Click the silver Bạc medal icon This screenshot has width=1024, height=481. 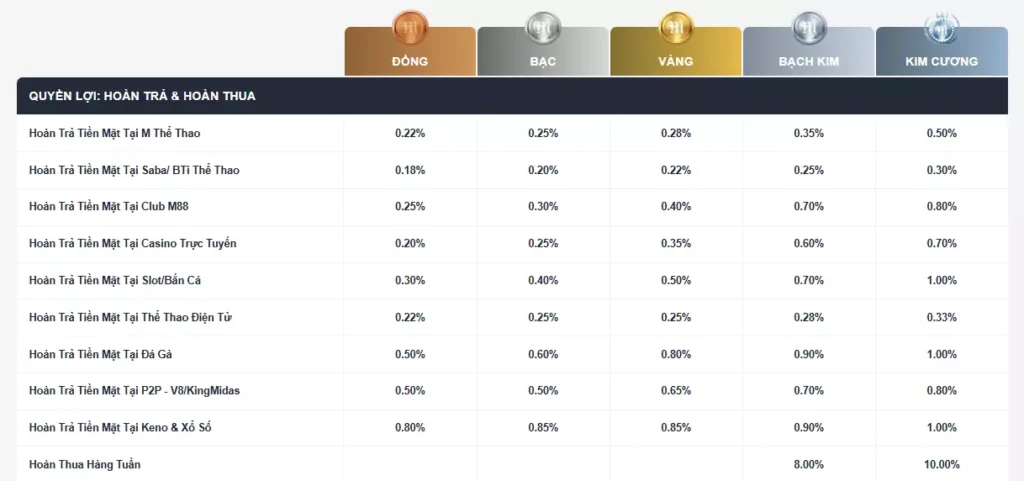point(543,27)
